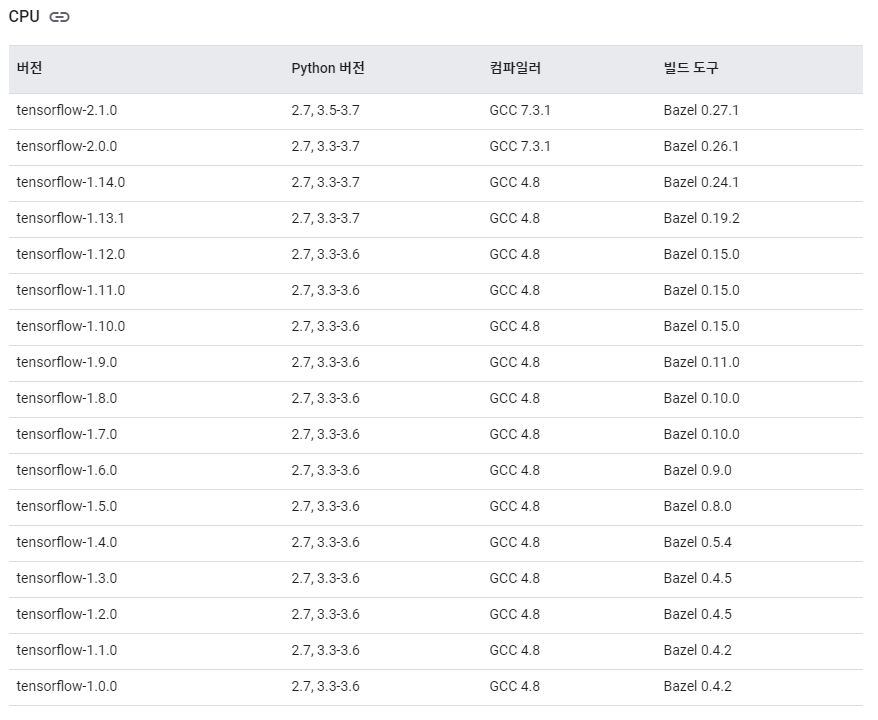The image size is (878, 720).
Task: Click Bazel 0.19.2 cell
Action: coord(702,218)
